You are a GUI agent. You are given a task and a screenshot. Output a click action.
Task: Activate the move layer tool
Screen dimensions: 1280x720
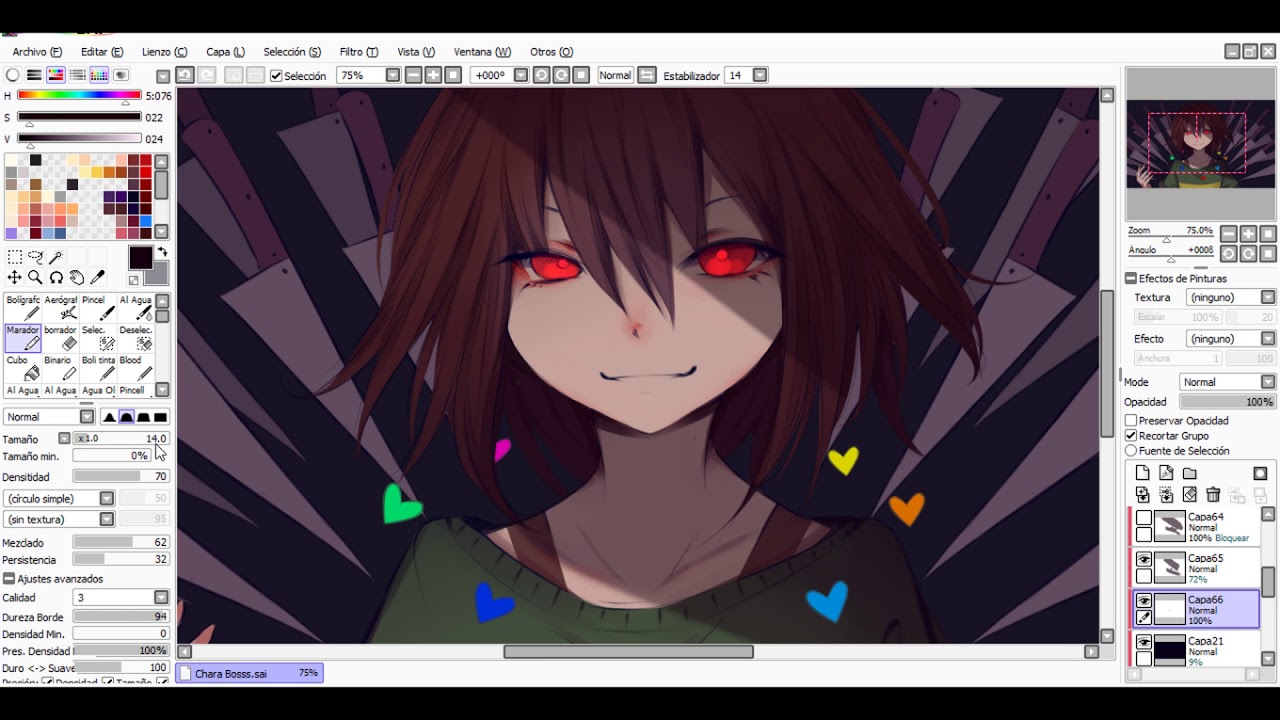14,277
